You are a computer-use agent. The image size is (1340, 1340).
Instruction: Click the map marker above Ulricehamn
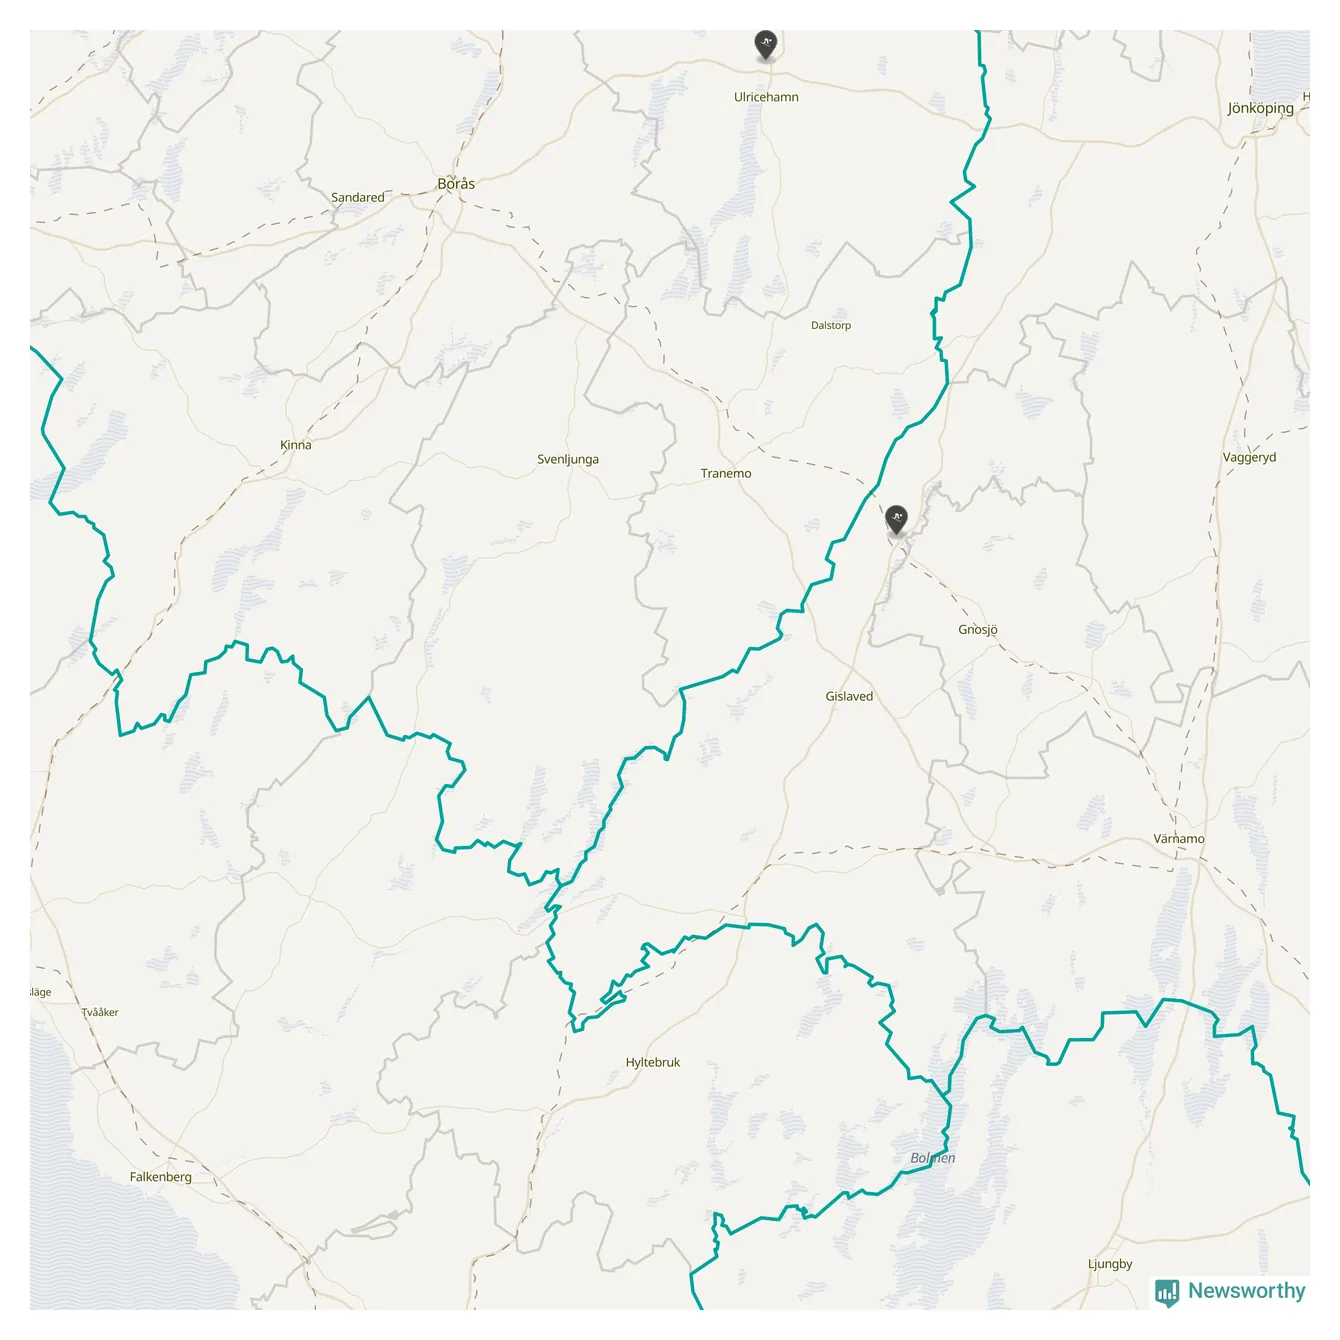point(765,45)
